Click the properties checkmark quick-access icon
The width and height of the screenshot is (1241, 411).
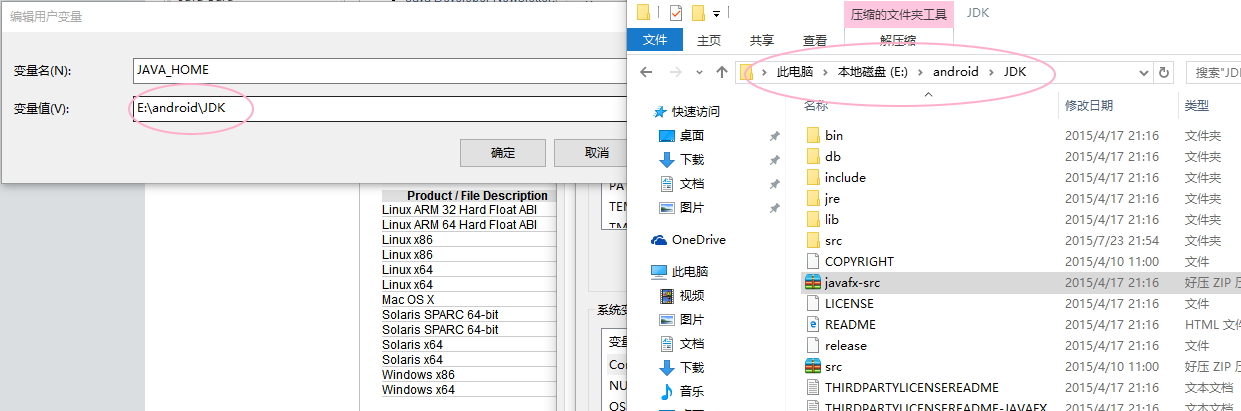675,13
